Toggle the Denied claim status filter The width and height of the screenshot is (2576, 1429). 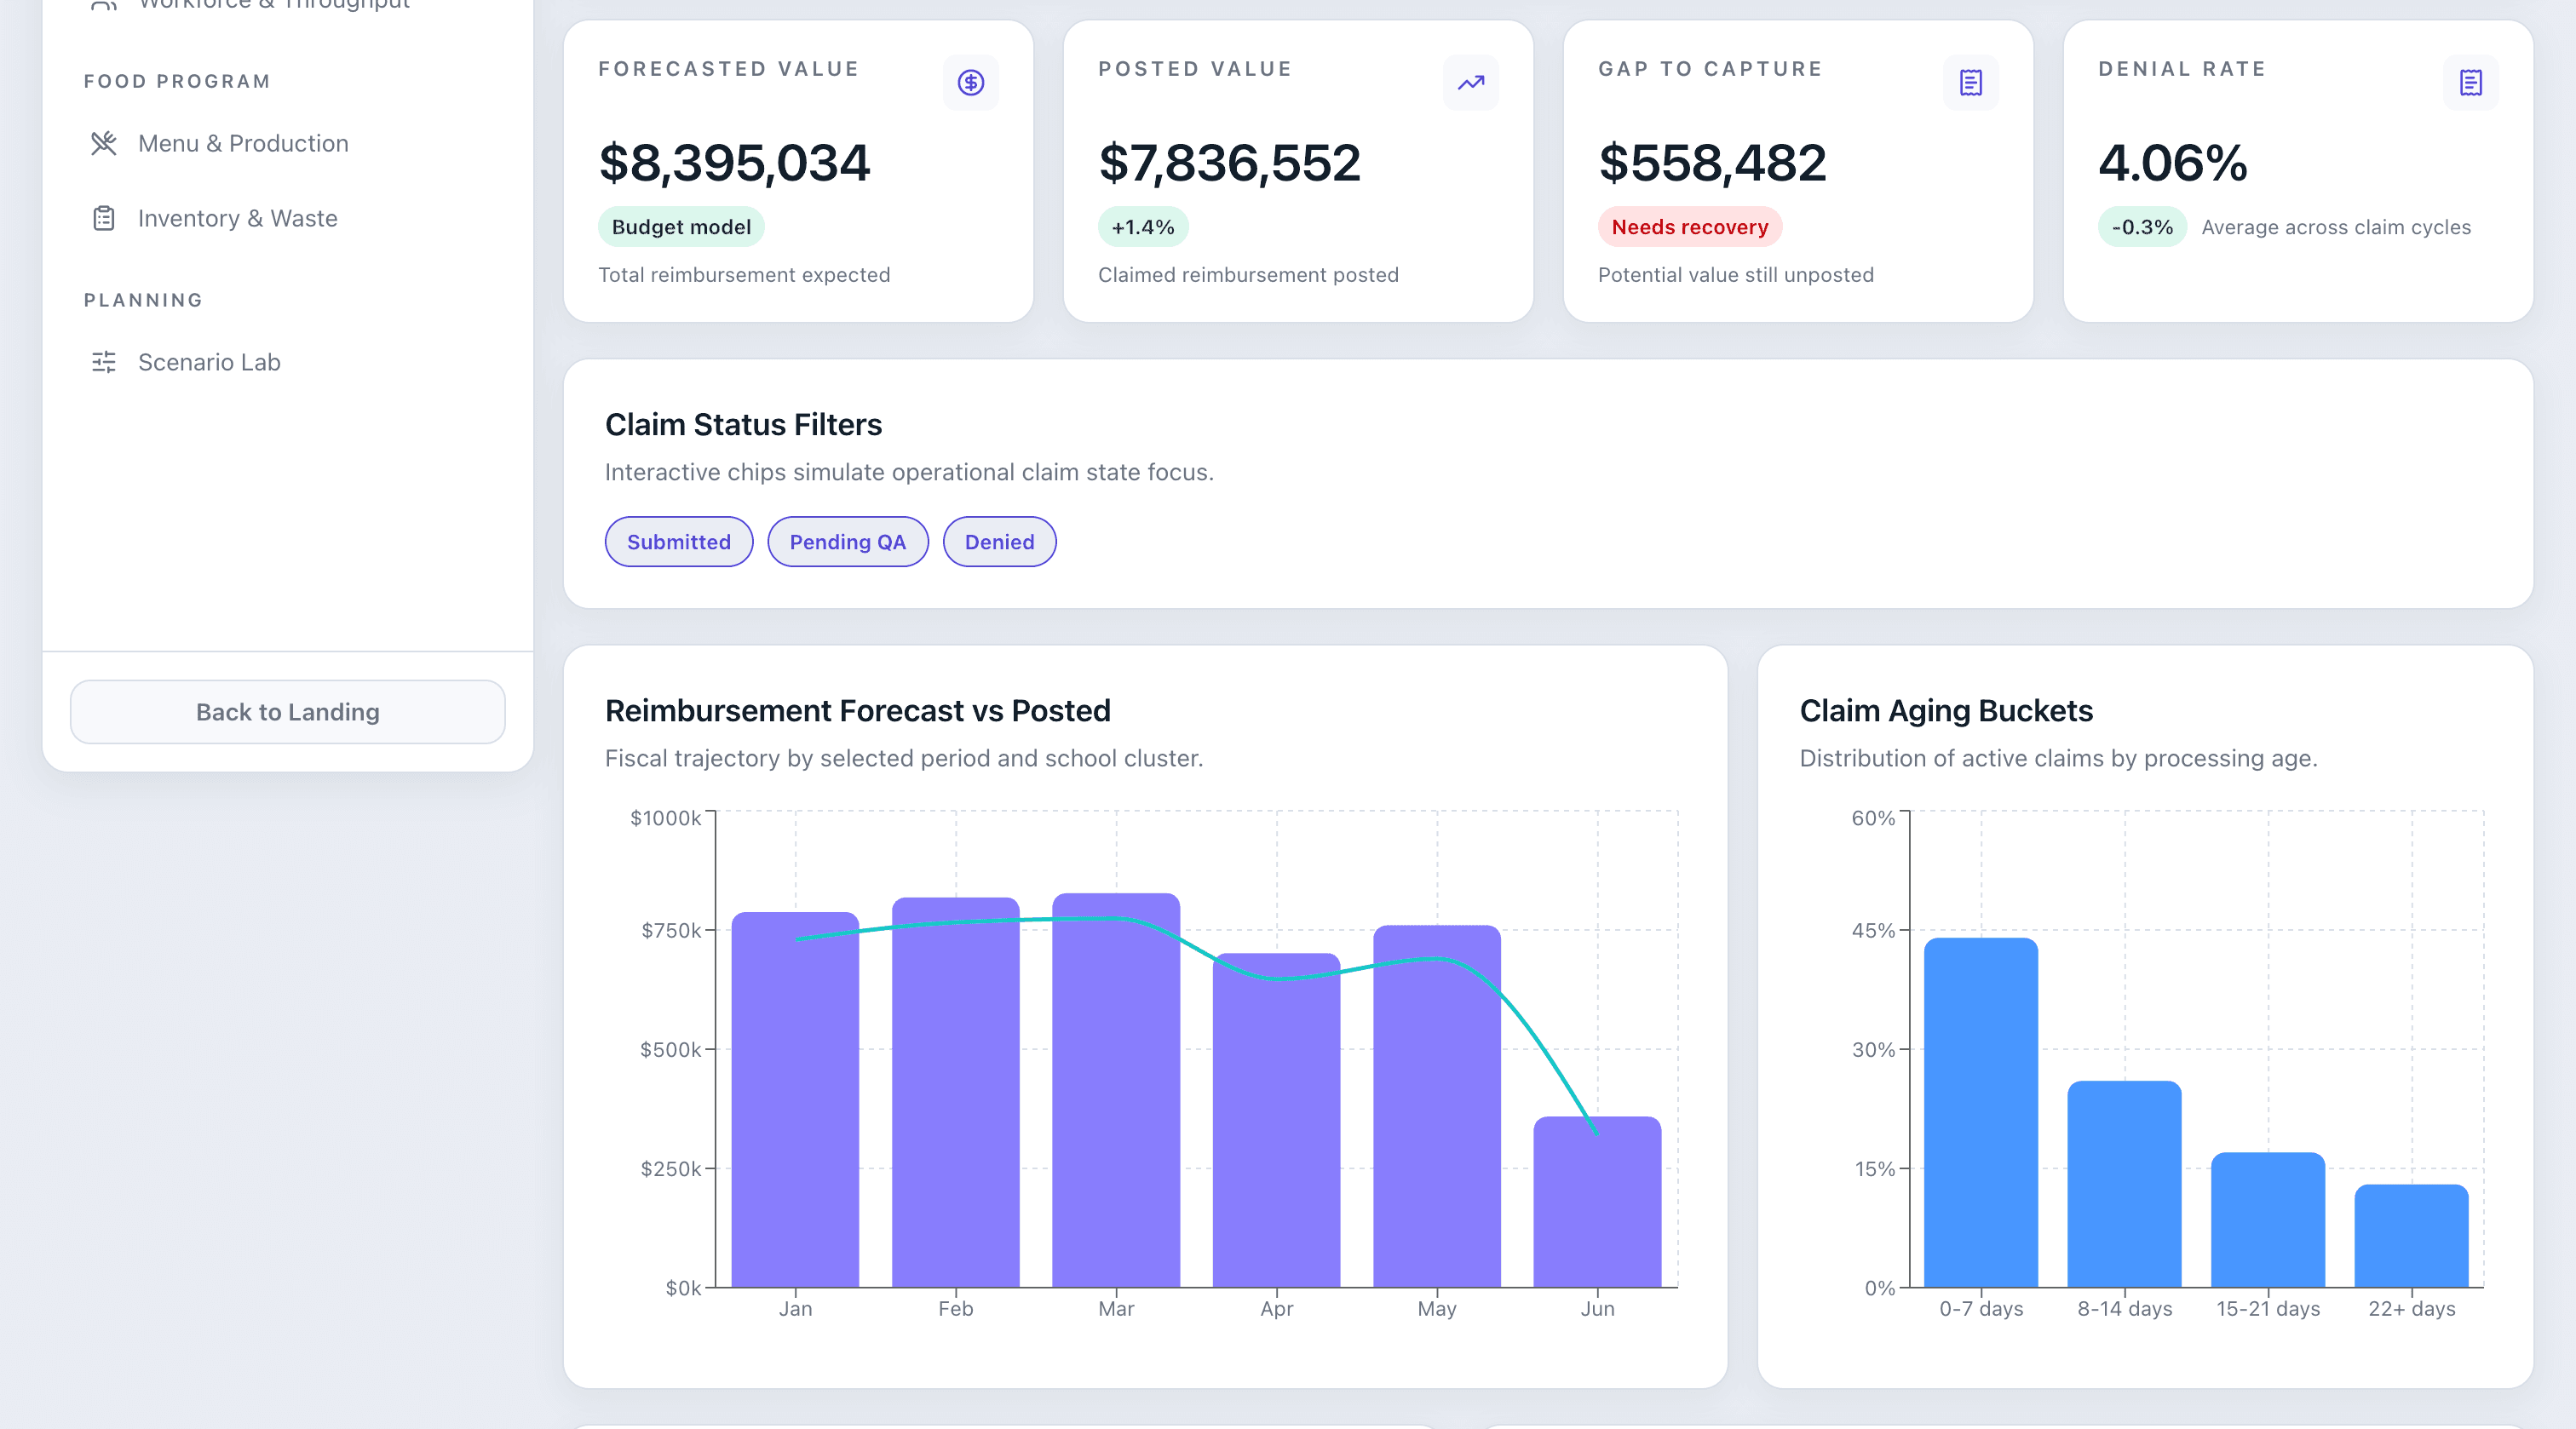coord(999,541)
